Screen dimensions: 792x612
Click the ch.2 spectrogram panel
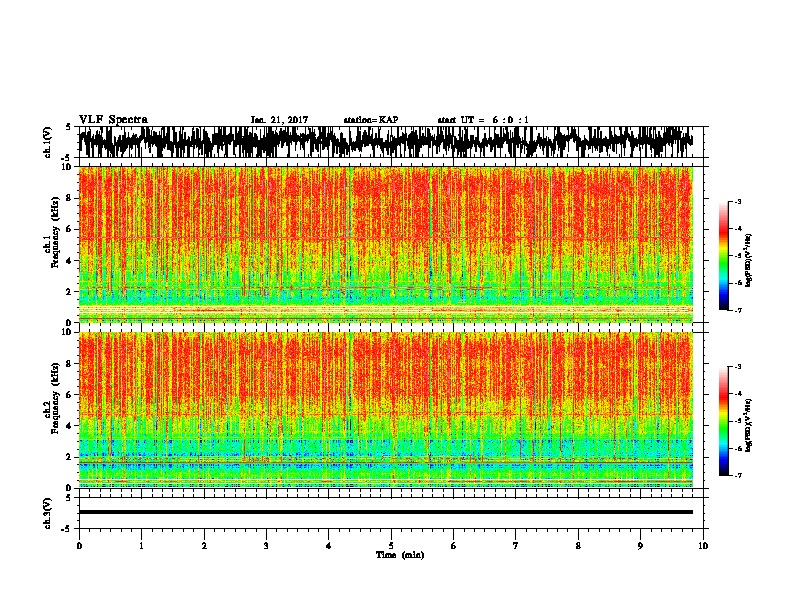point(386,410)
